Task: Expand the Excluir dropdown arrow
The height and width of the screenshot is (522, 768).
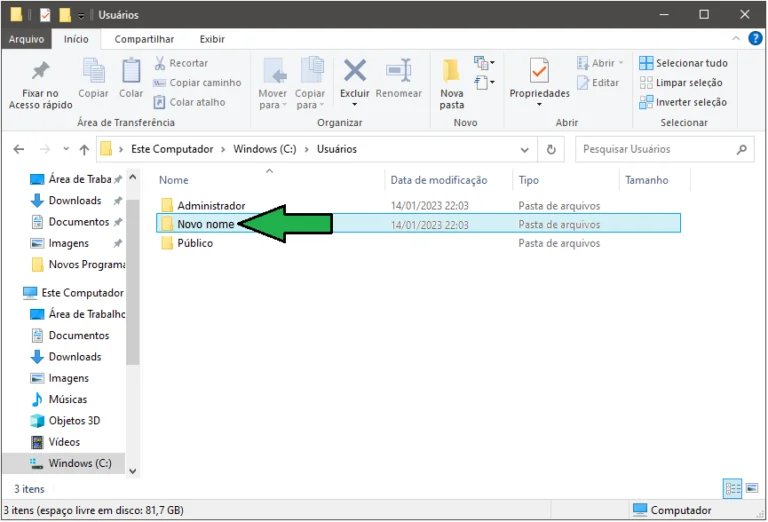Action: pyautogui.click(x=355, y=105)
